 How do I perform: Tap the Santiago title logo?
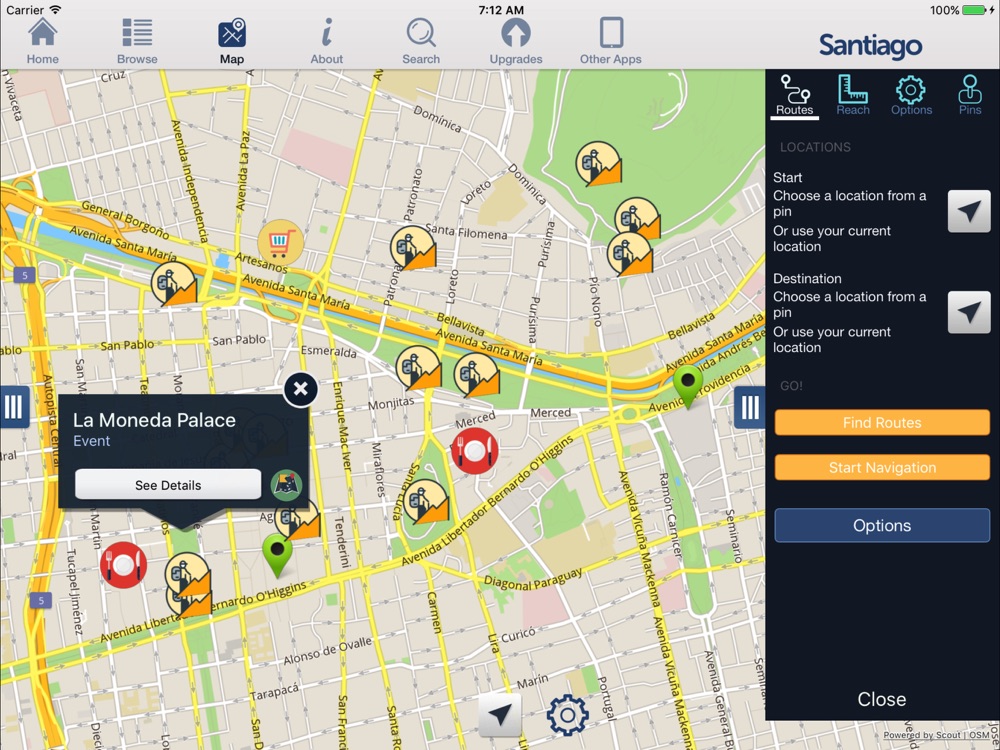(x=871, y=46)
